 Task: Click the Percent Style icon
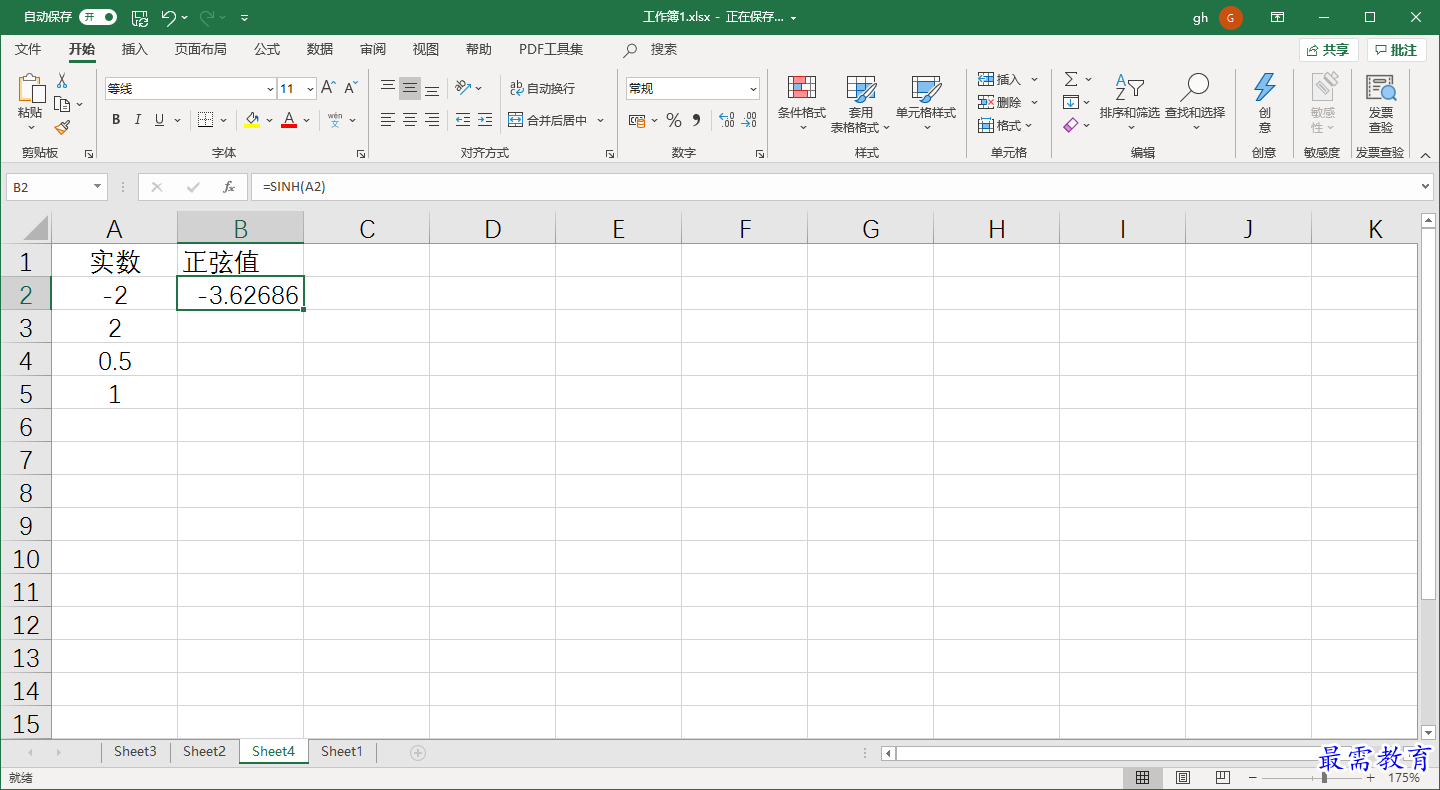[x=674, y=120]
